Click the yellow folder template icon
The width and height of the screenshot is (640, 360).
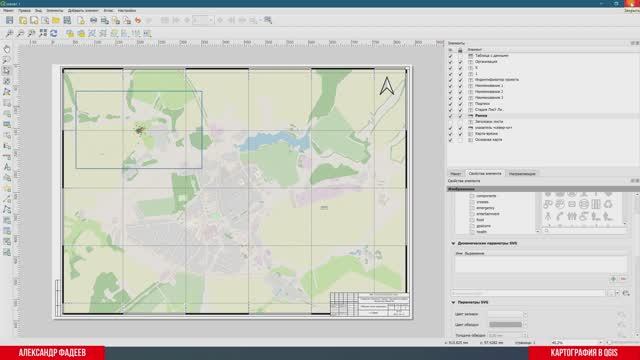tap(56, 20)
